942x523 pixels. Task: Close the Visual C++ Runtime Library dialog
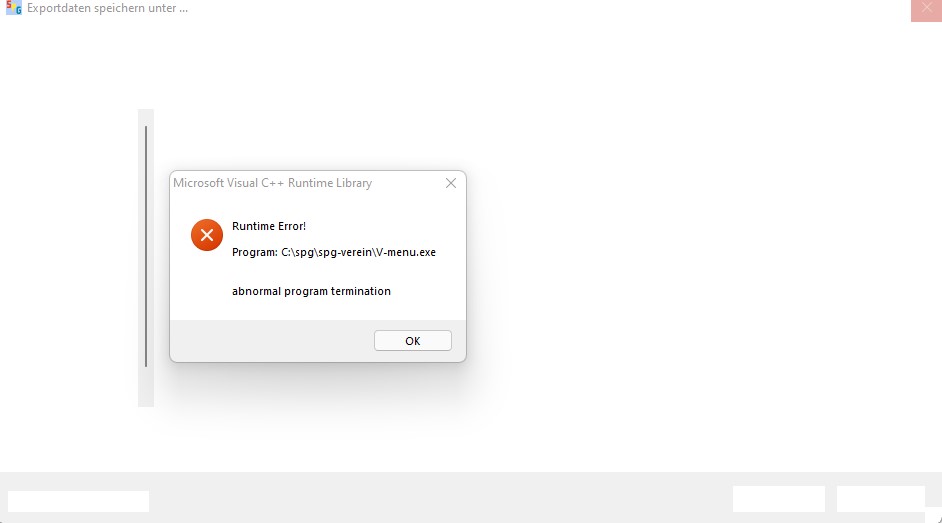(x=451, y=183)
